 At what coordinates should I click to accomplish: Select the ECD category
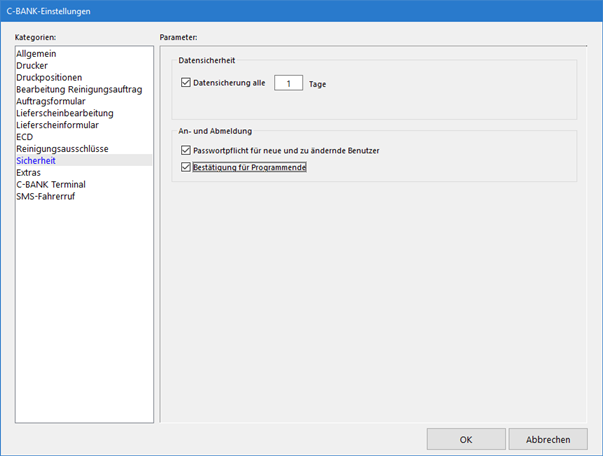25,137
